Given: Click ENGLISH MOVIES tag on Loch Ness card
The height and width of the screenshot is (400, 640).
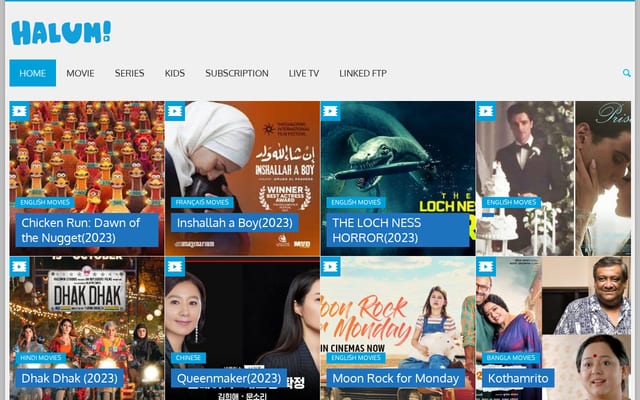Looking at the screenshot, I should pos(356,202).
